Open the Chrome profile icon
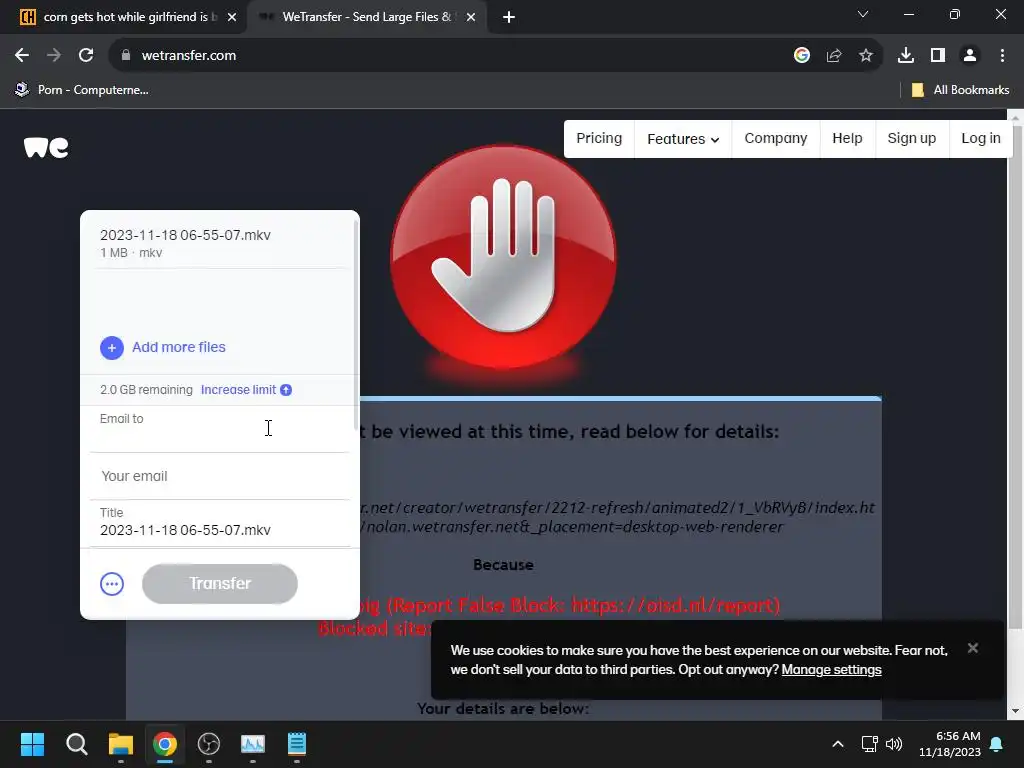This screenshot has width=1024, height=768. (x=970, y=56)
